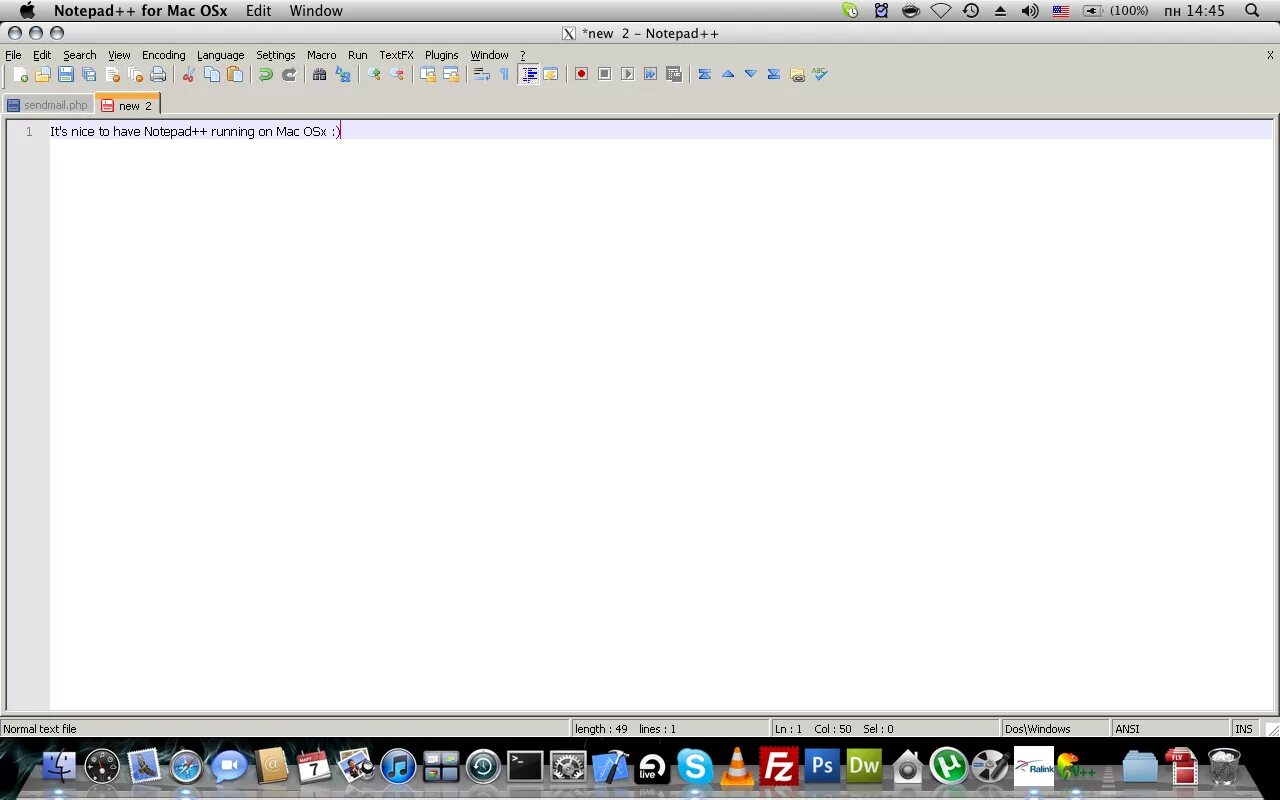Close the current document via toolbar icon
The image size is (1280, 800).
tap(112, 74)
